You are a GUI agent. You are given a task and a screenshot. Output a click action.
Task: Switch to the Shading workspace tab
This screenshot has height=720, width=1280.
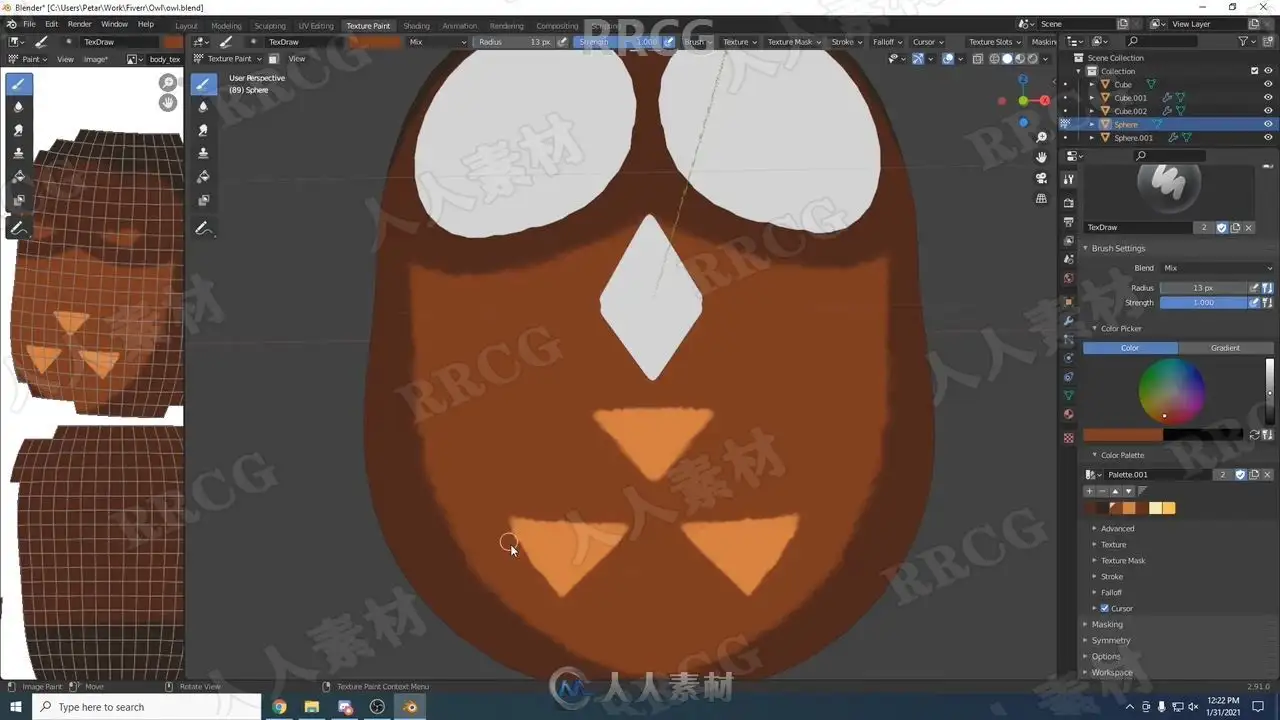tap(416, 26)
